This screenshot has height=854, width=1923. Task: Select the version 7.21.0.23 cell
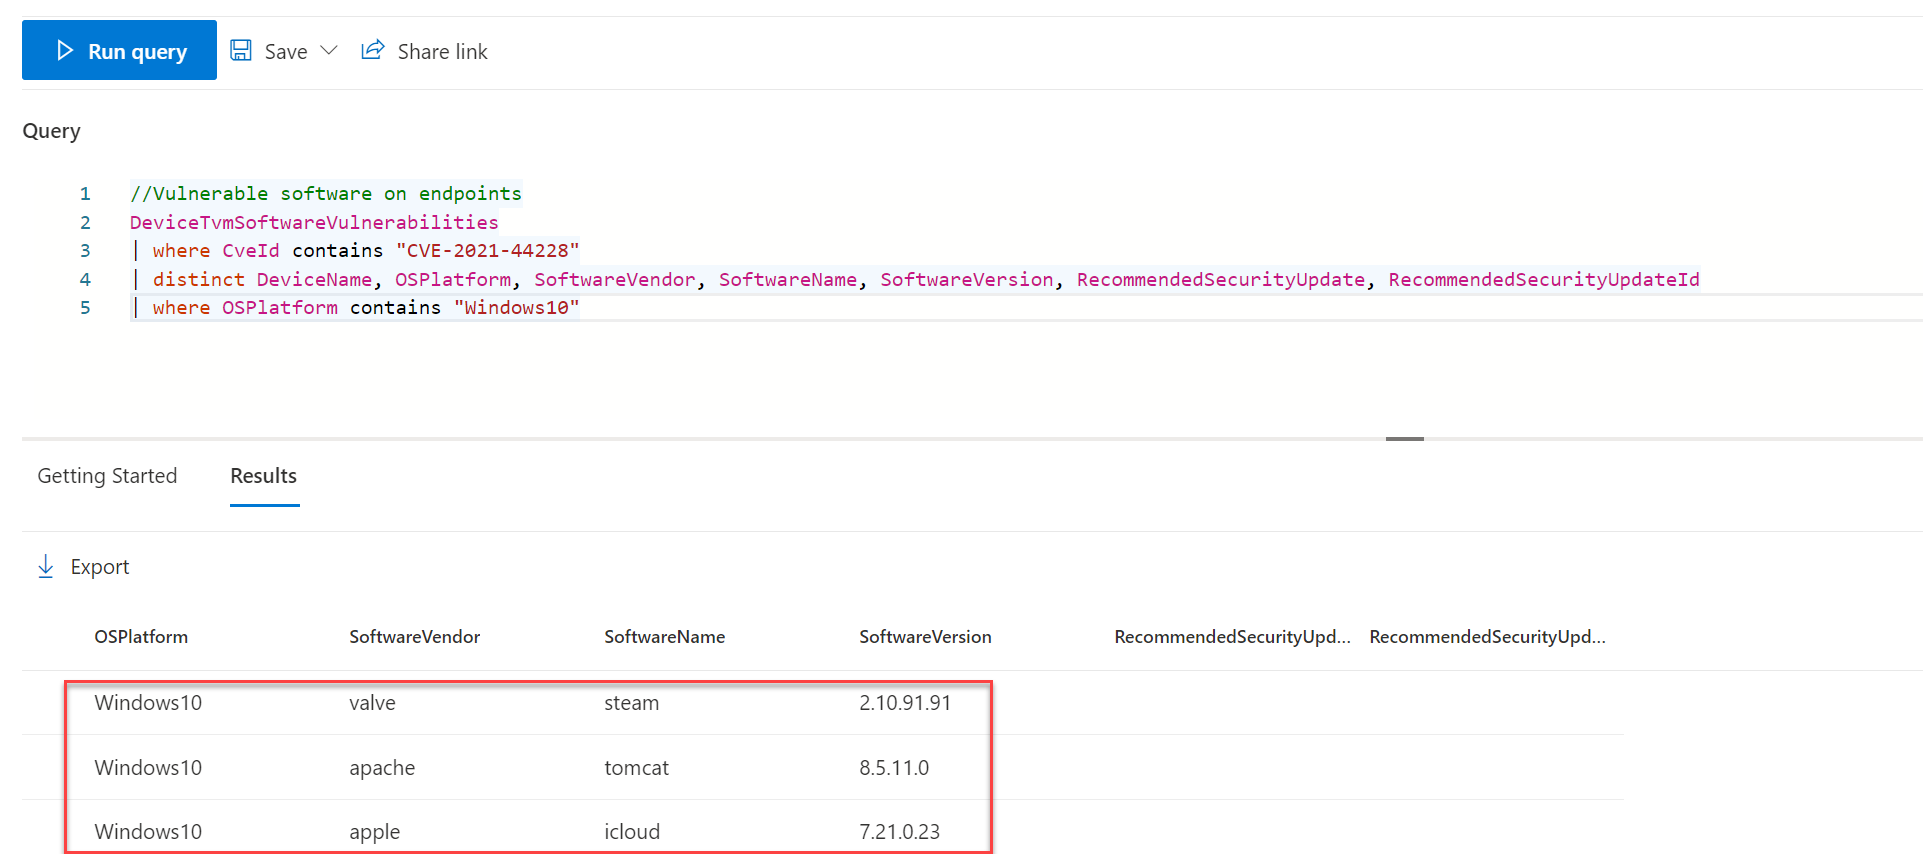[899, 832]
